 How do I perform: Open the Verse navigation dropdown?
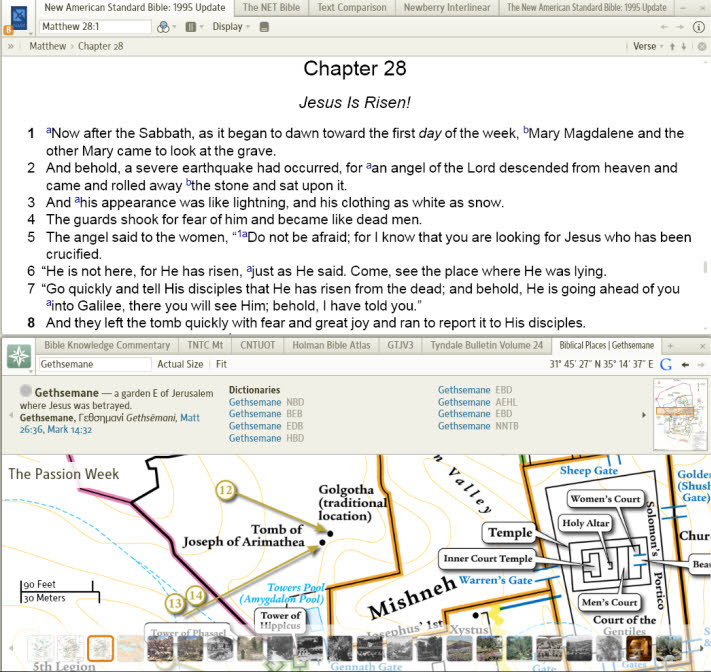pos(648,46)
